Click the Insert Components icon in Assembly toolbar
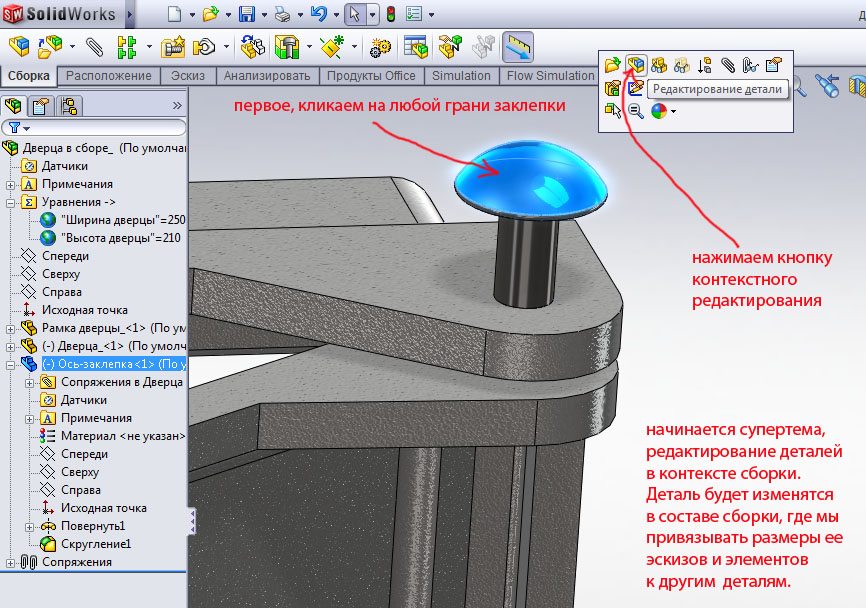Image resolution: width=866 pixels, height=608 pixels. tap(19, 46)
